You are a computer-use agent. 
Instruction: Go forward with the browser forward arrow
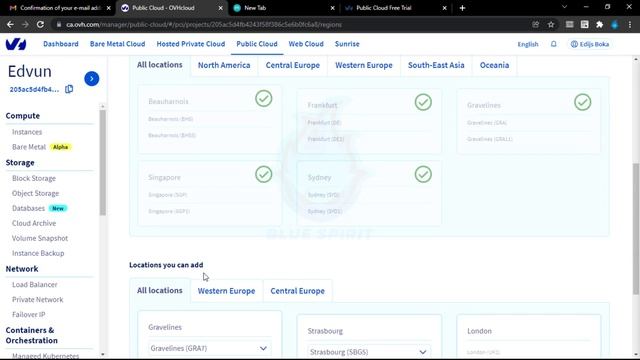pyautogui.click(x=25, y=24)
